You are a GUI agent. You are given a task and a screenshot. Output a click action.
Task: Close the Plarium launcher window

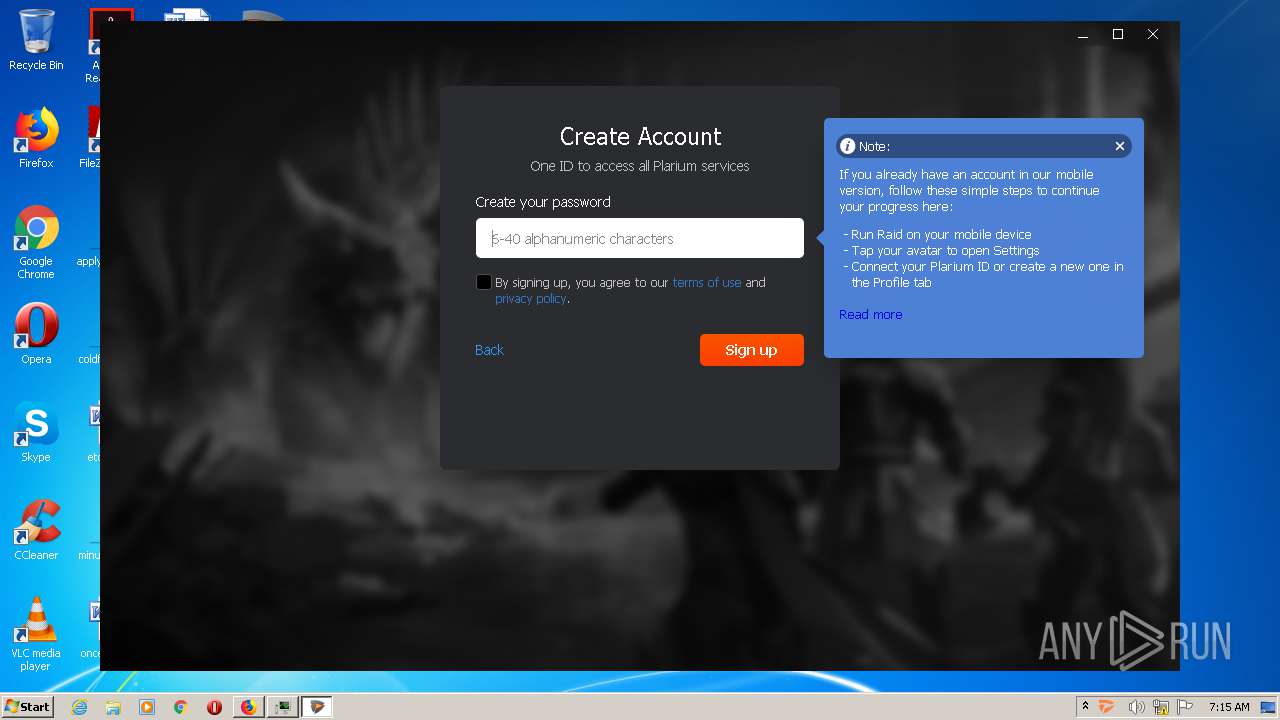[1153, 35]
